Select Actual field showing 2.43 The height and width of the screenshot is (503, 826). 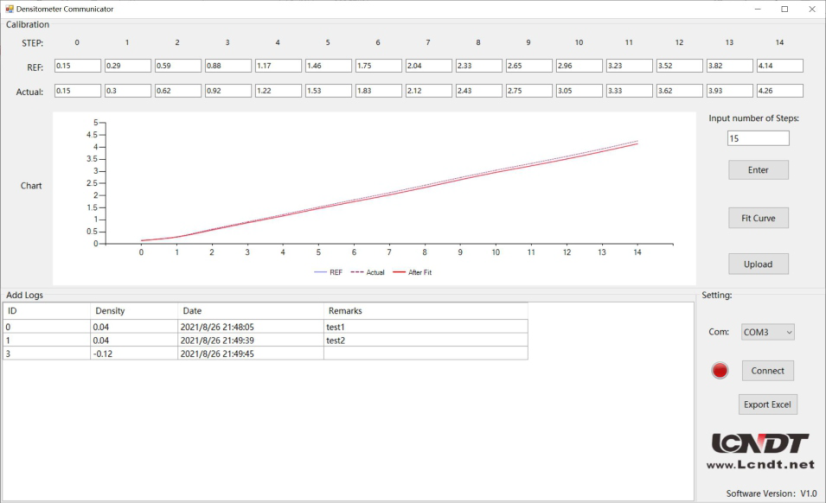click(479, 91)
